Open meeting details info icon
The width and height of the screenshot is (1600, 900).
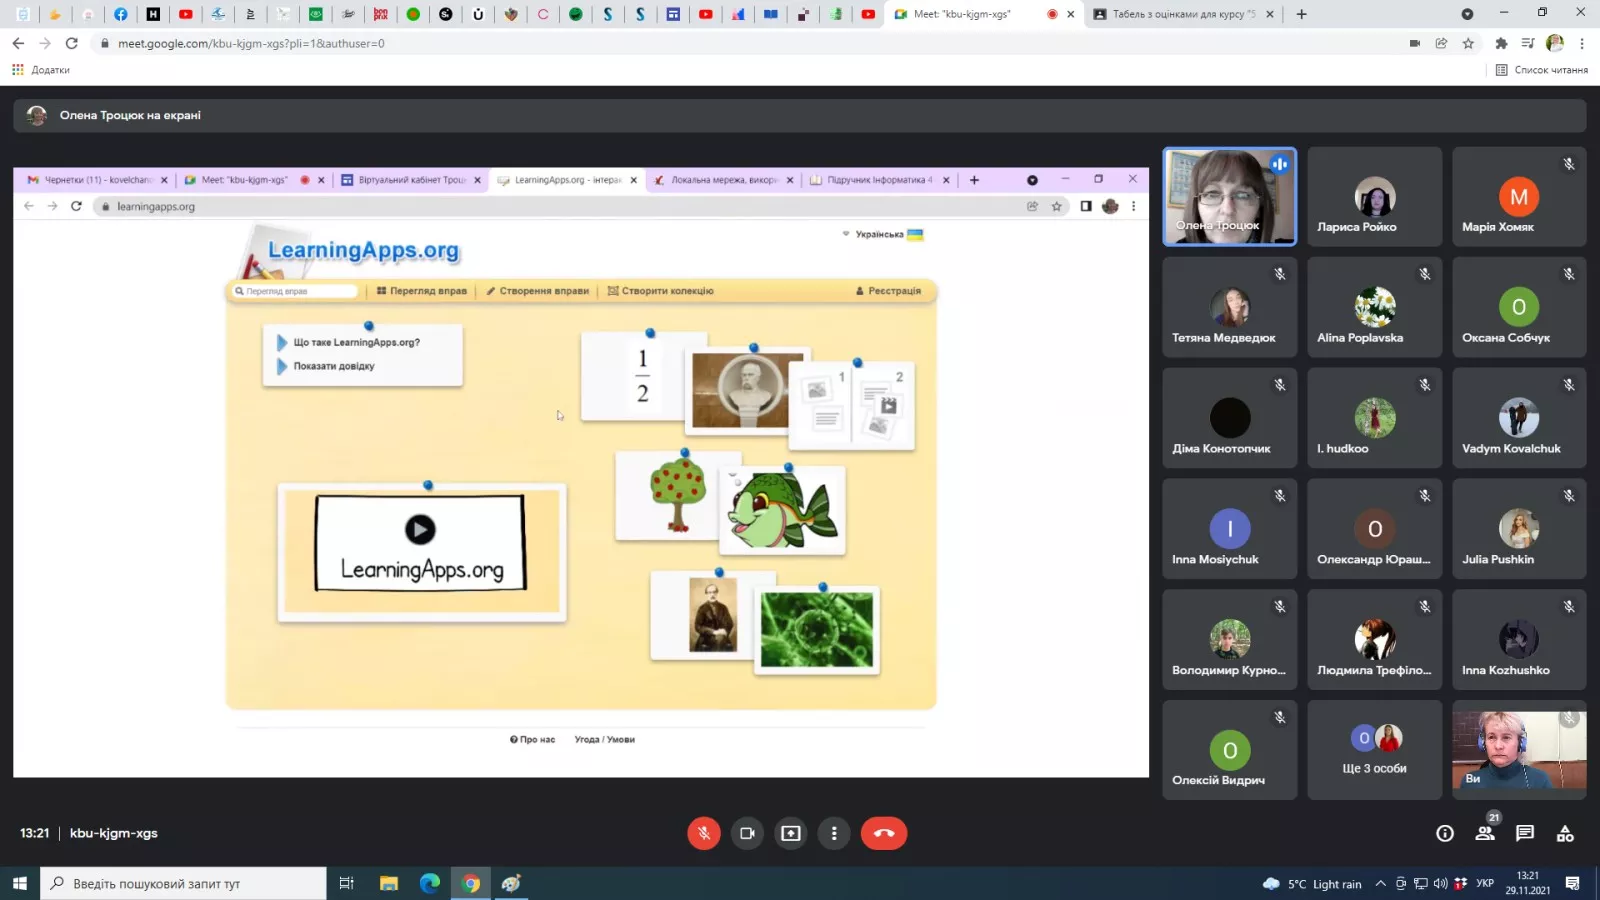coord(1445,833)
